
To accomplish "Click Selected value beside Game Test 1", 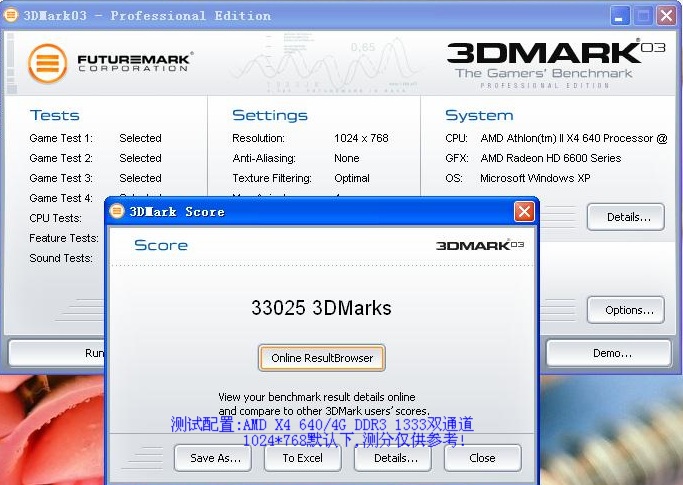I will pyautogui.click(x=140, y=138).
